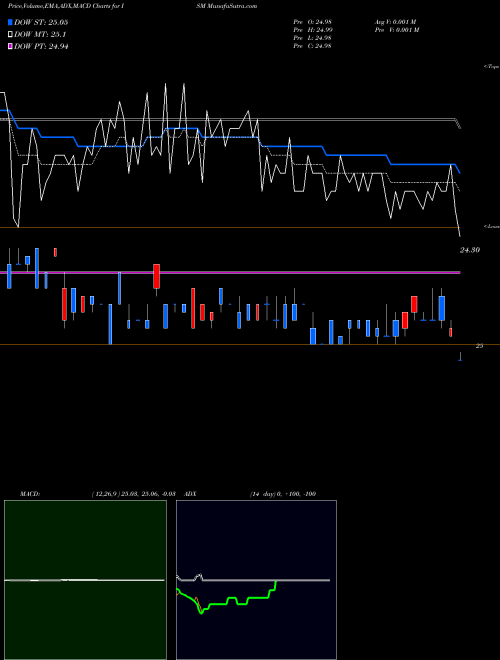Click the blue DOW ST legend swatch

(11, 22)
